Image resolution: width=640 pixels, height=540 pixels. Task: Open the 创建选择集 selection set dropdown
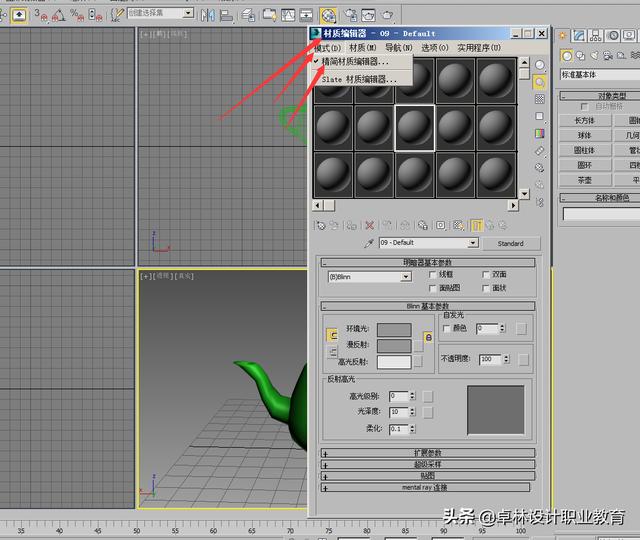[x=188, y=13]
